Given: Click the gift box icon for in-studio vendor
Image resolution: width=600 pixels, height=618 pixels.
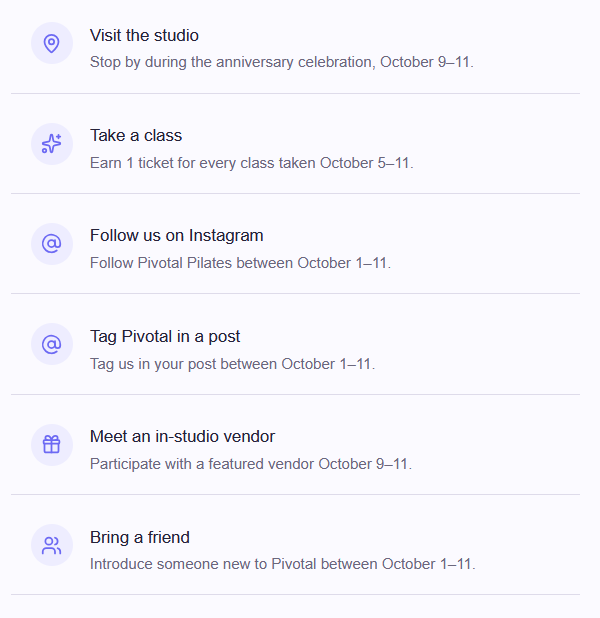Looking at the screenshot, I should pos(52,445).
